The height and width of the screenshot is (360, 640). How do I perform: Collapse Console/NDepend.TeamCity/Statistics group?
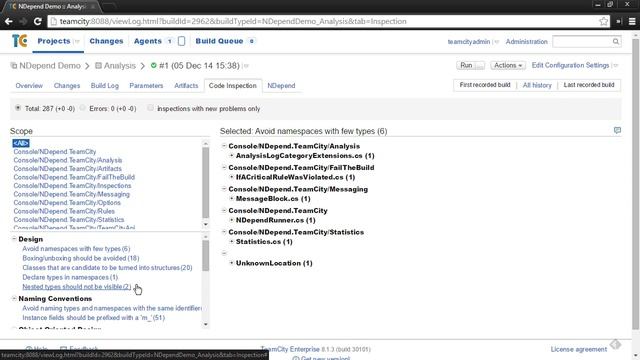pyautogui.click(x=224, y=232)
